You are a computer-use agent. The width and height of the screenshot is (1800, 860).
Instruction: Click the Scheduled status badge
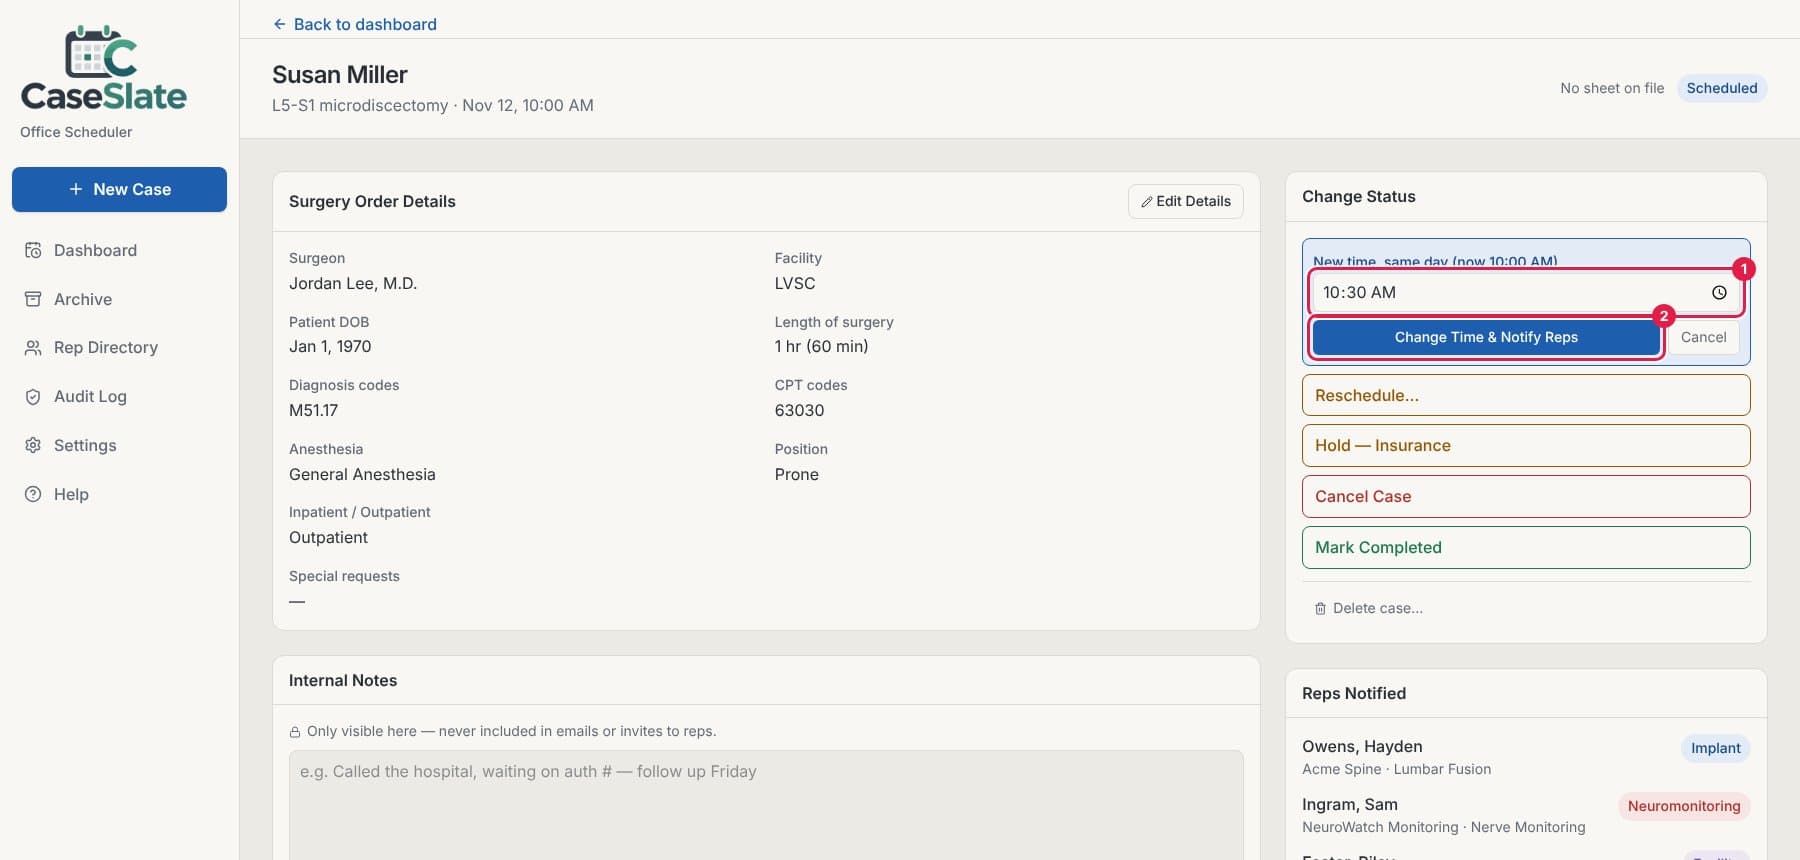(x=1722, y=88)
